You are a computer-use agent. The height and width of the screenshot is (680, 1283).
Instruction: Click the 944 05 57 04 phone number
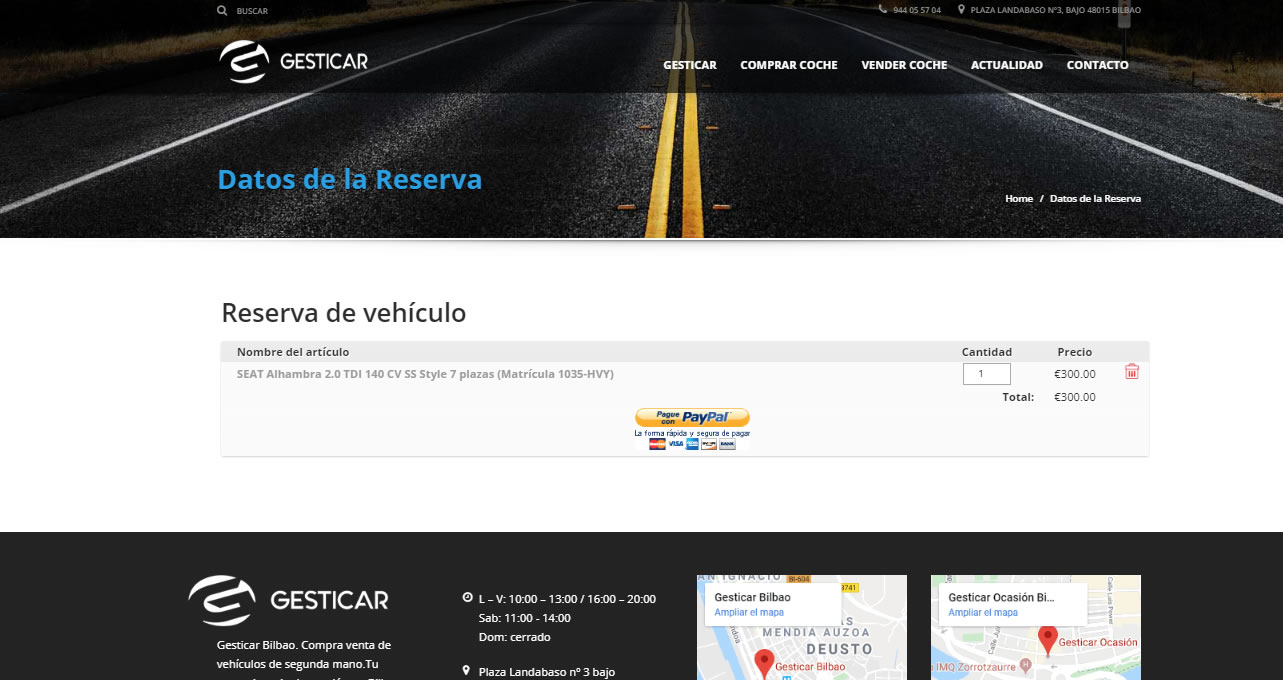point(917,10)
